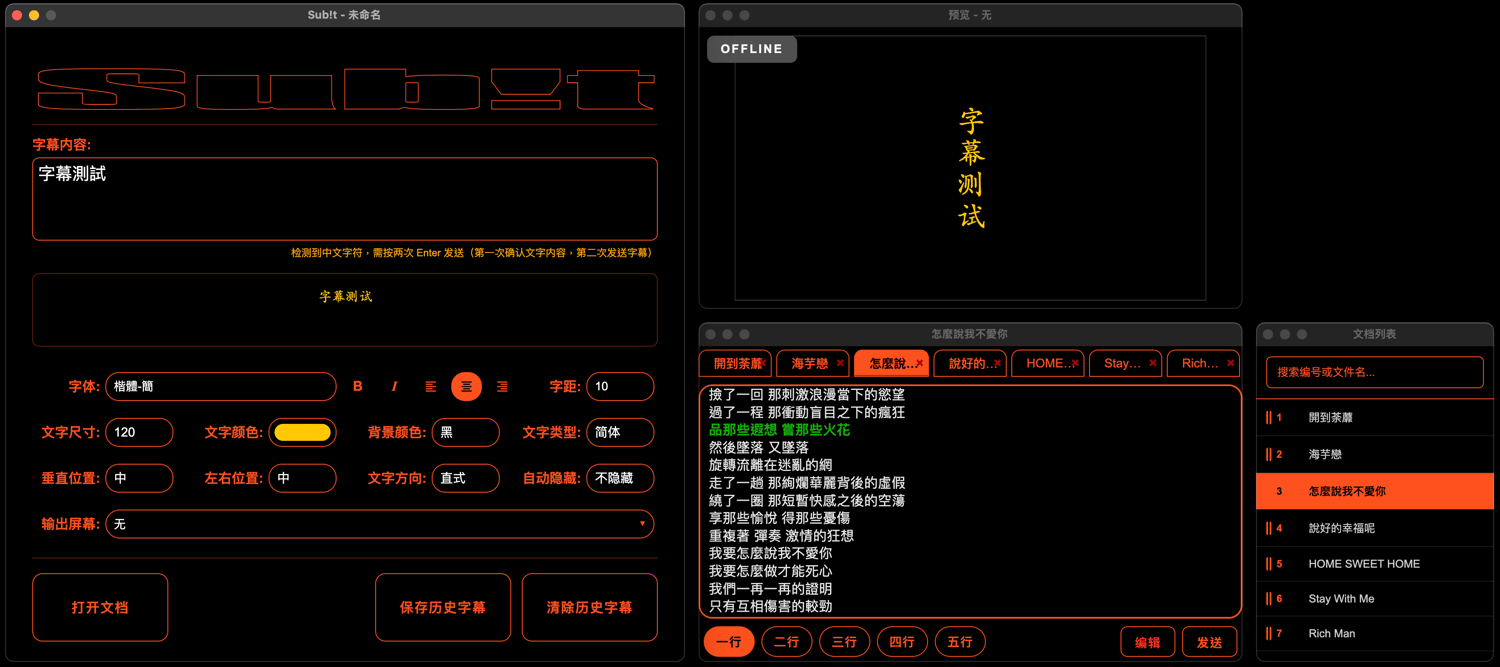Open the 垂直位置 vertical position dropdown
Viewport: 1500px width, 667px height.
pos(139,479)
